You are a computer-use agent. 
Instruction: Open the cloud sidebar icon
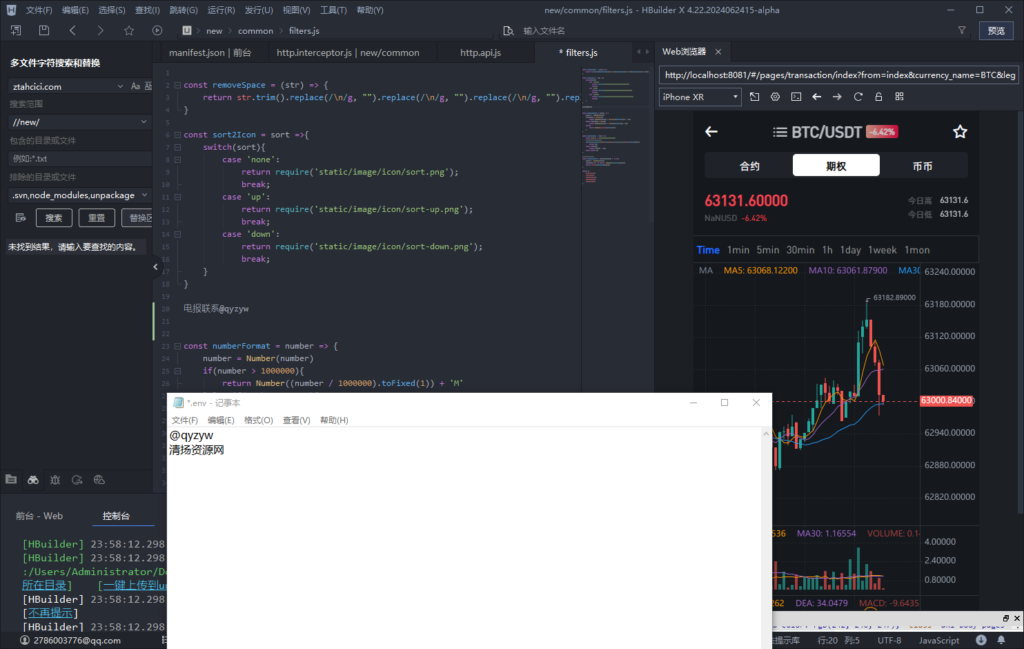99,480
